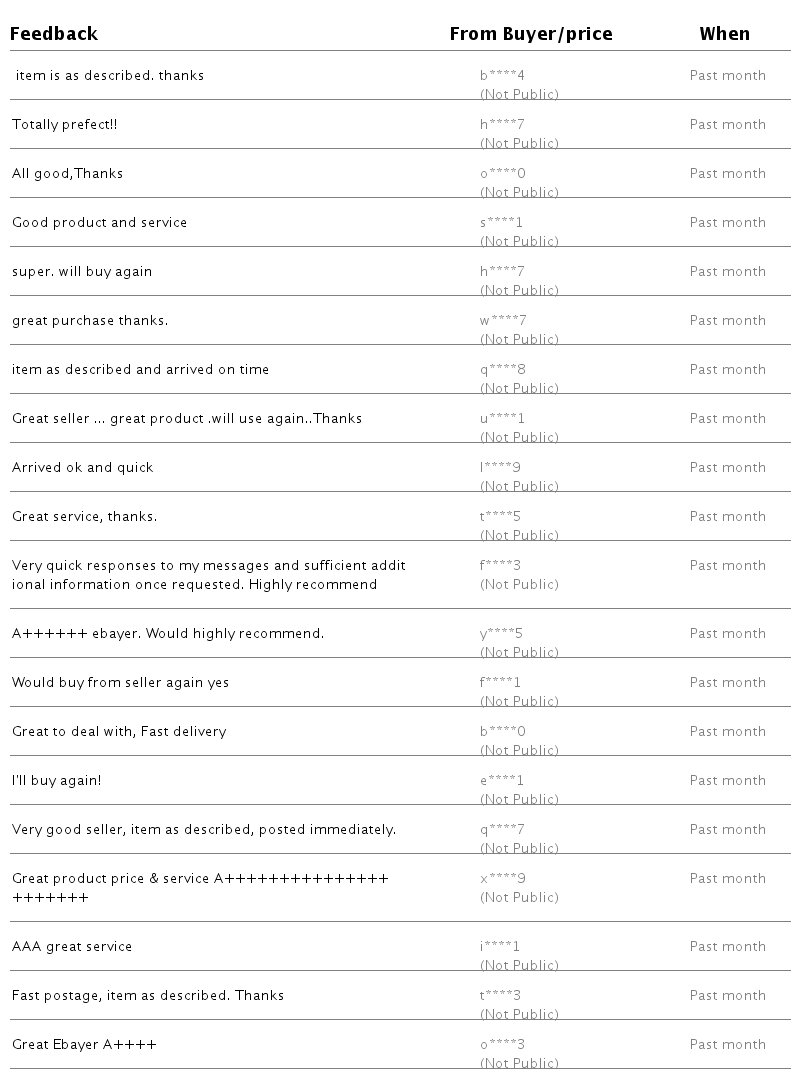The width and height of the screenshot is (800, 1069).
Task: Click the "I'll buy again!" feedback text
Action: coord(57,780)
